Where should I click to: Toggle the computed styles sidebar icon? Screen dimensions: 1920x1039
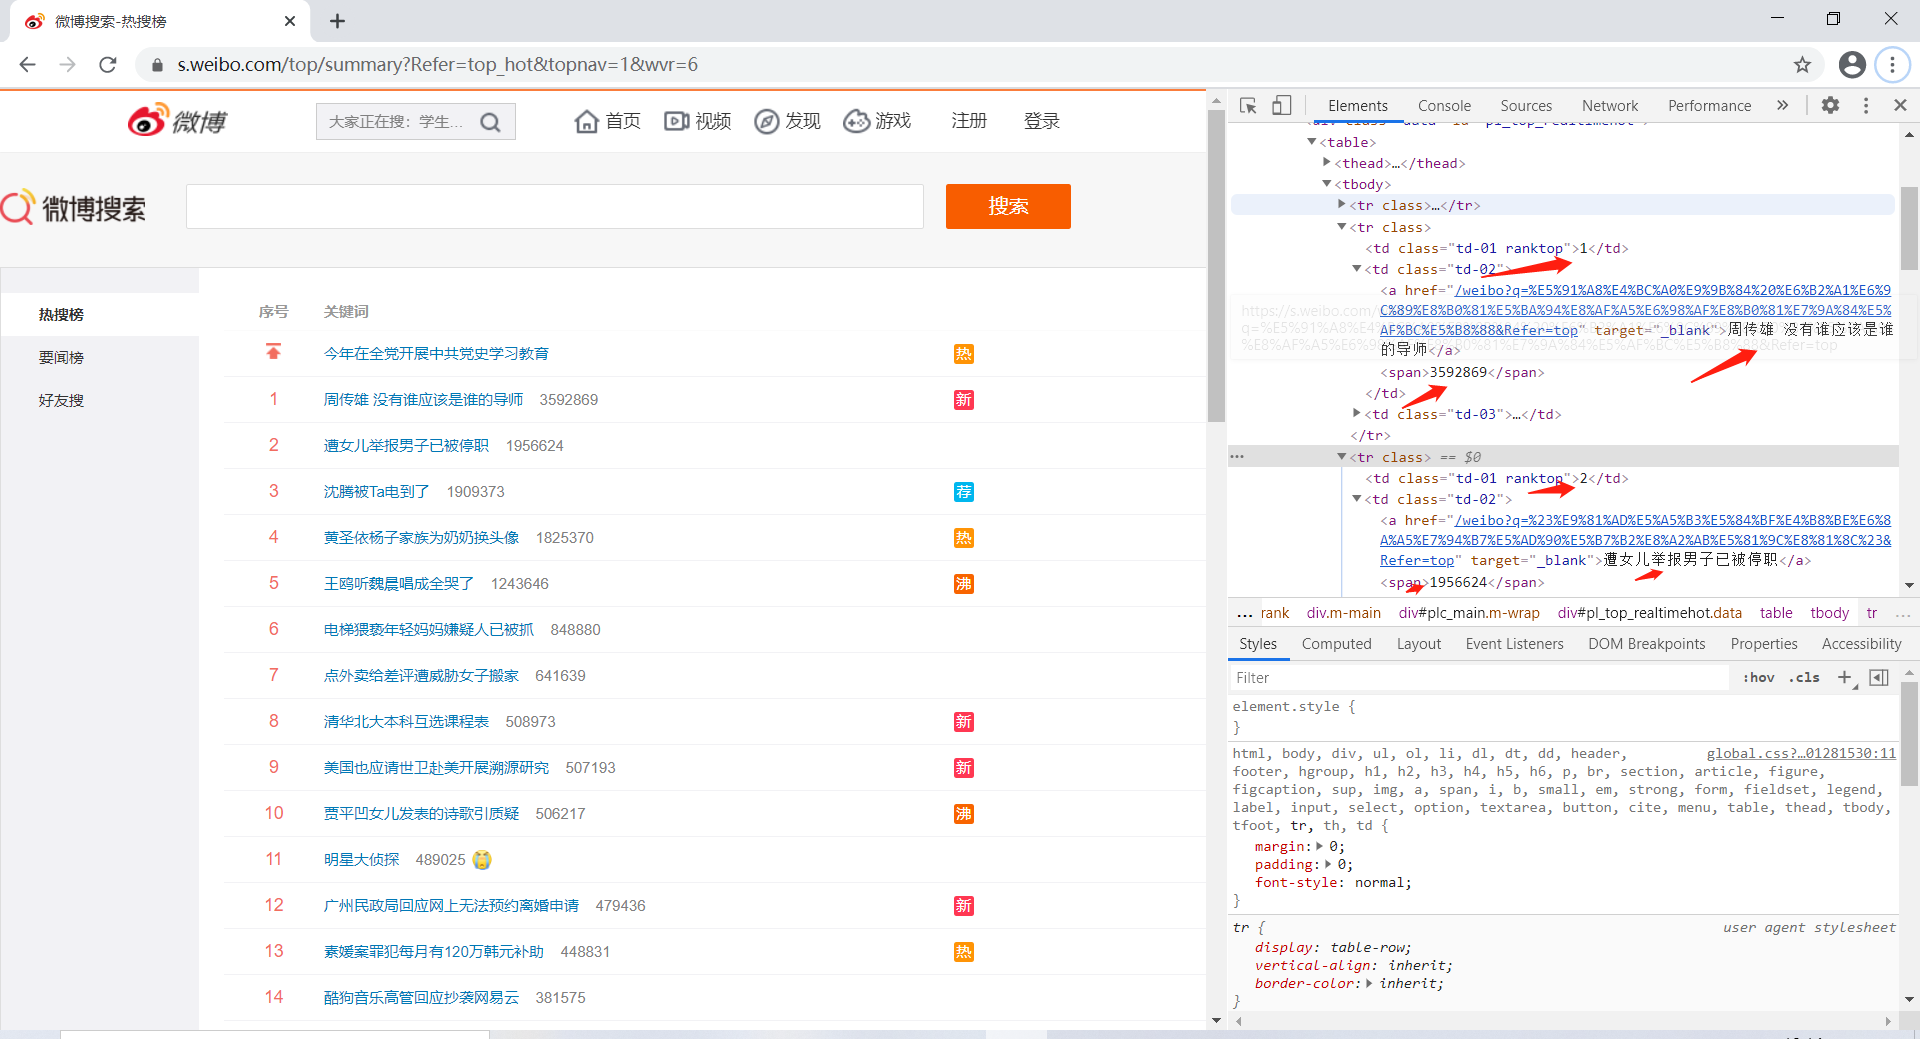(1879, 677)
